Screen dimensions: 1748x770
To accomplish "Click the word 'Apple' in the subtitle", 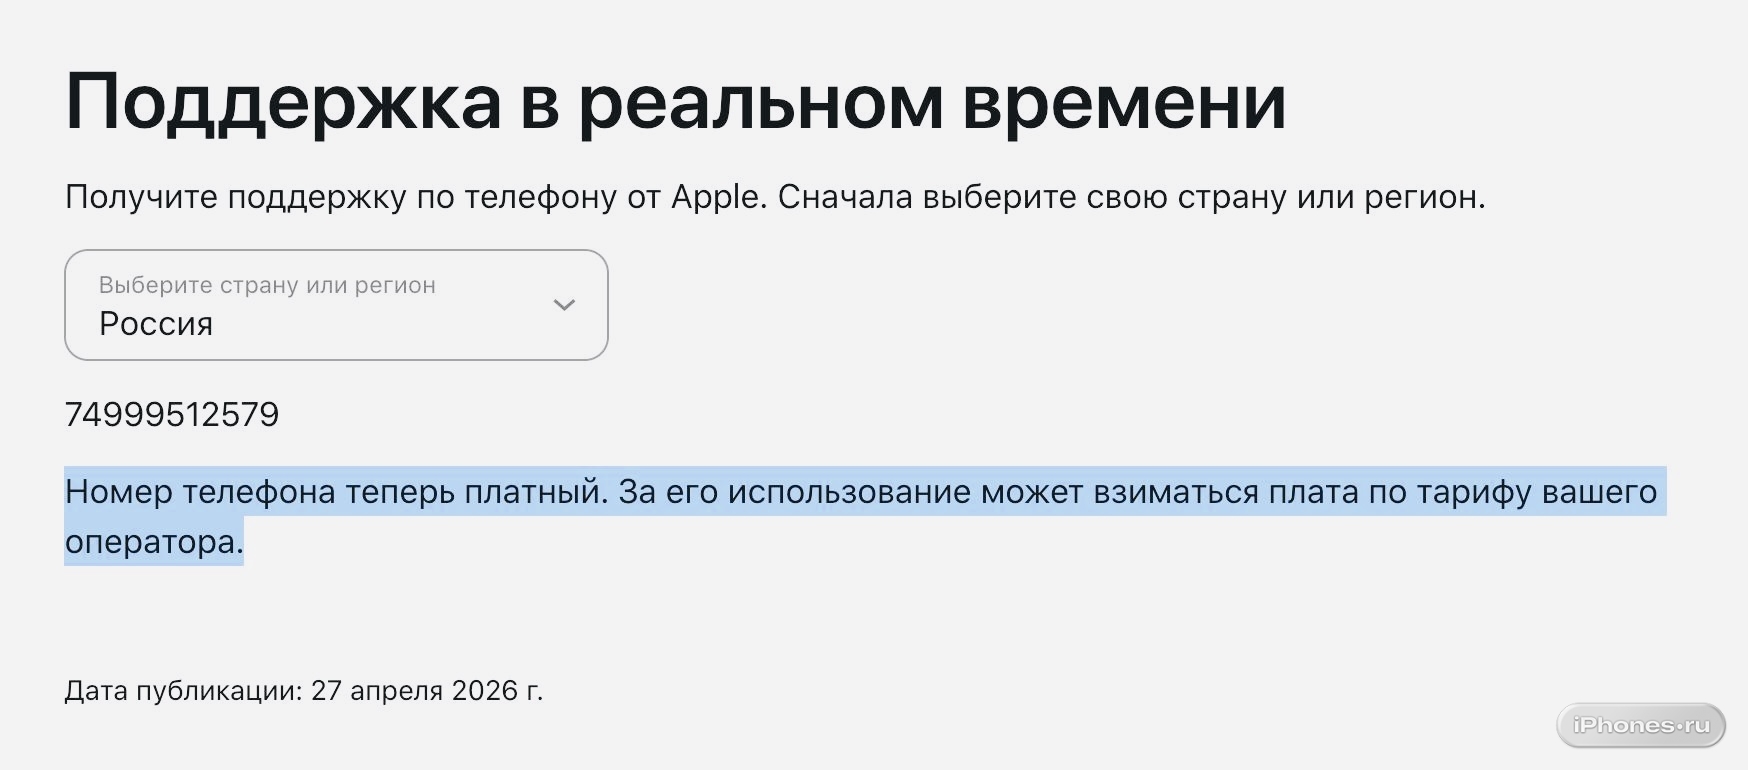I will point(718,197).
